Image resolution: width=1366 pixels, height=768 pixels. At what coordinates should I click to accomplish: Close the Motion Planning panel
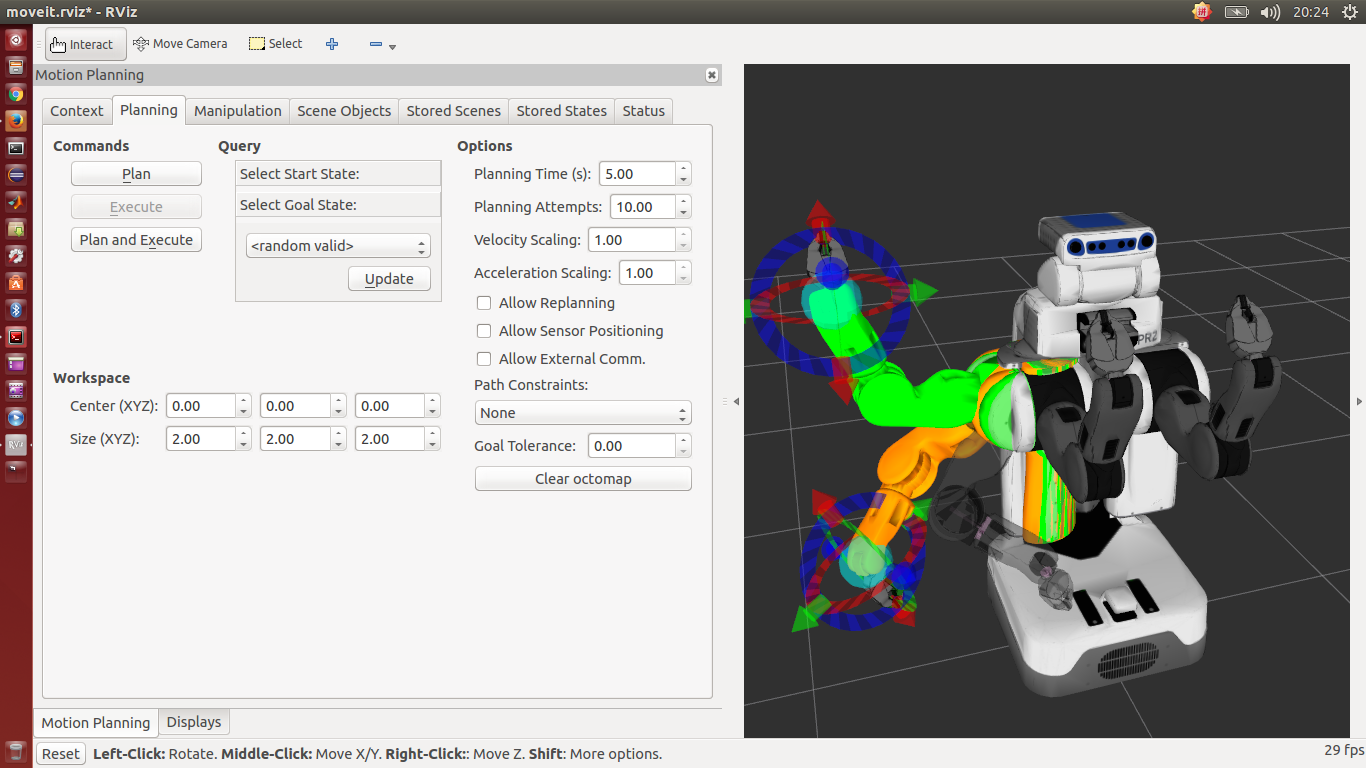pos(711,75)
